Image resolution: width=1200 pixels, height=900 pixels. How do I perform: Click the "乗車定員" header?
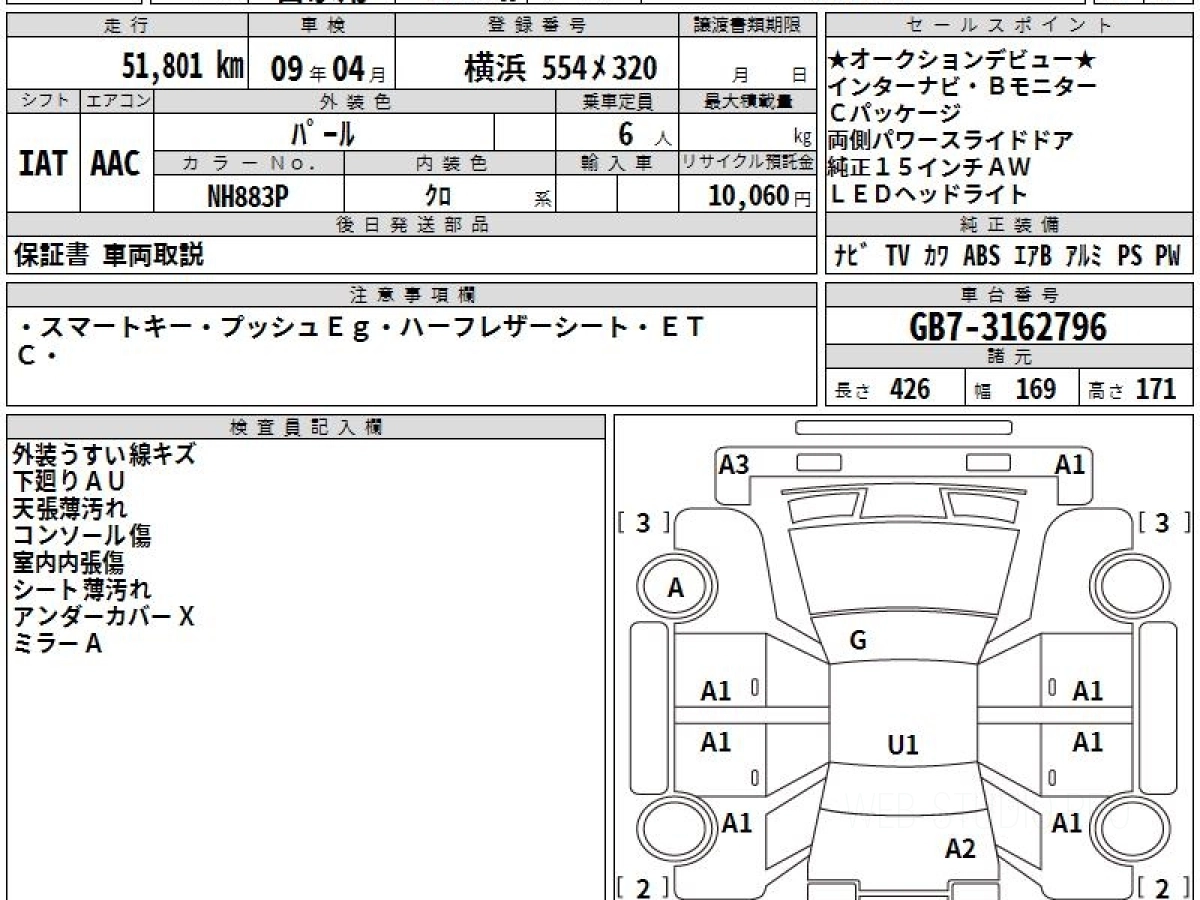pos(617,101)
